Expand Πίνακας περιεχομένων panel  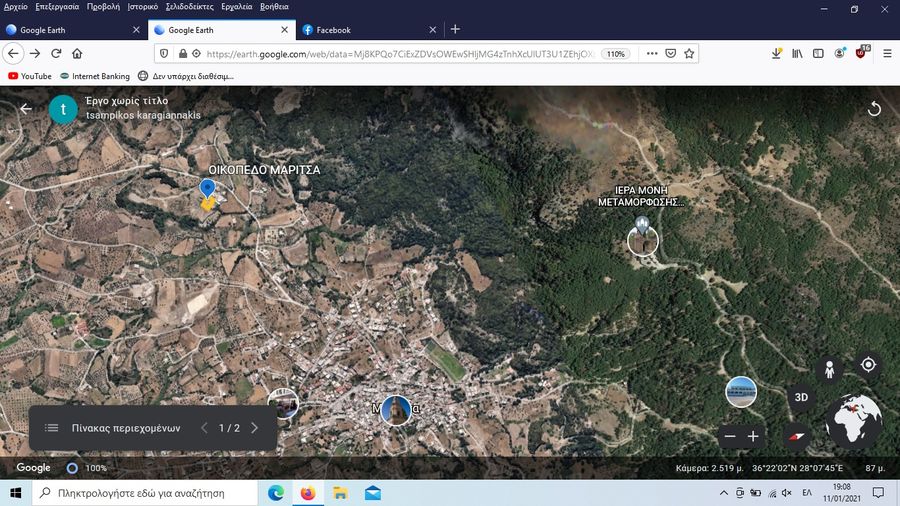coord(126,428)
